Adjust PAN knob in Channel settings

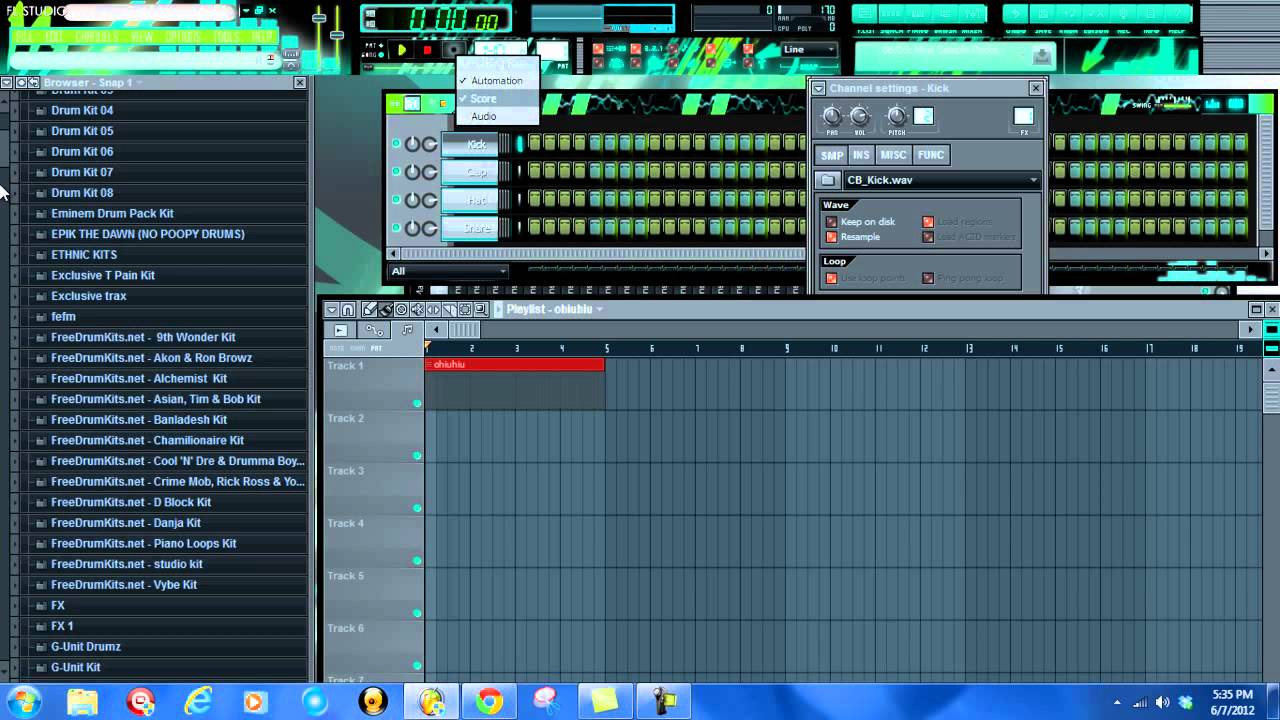(x=832, y=116)
